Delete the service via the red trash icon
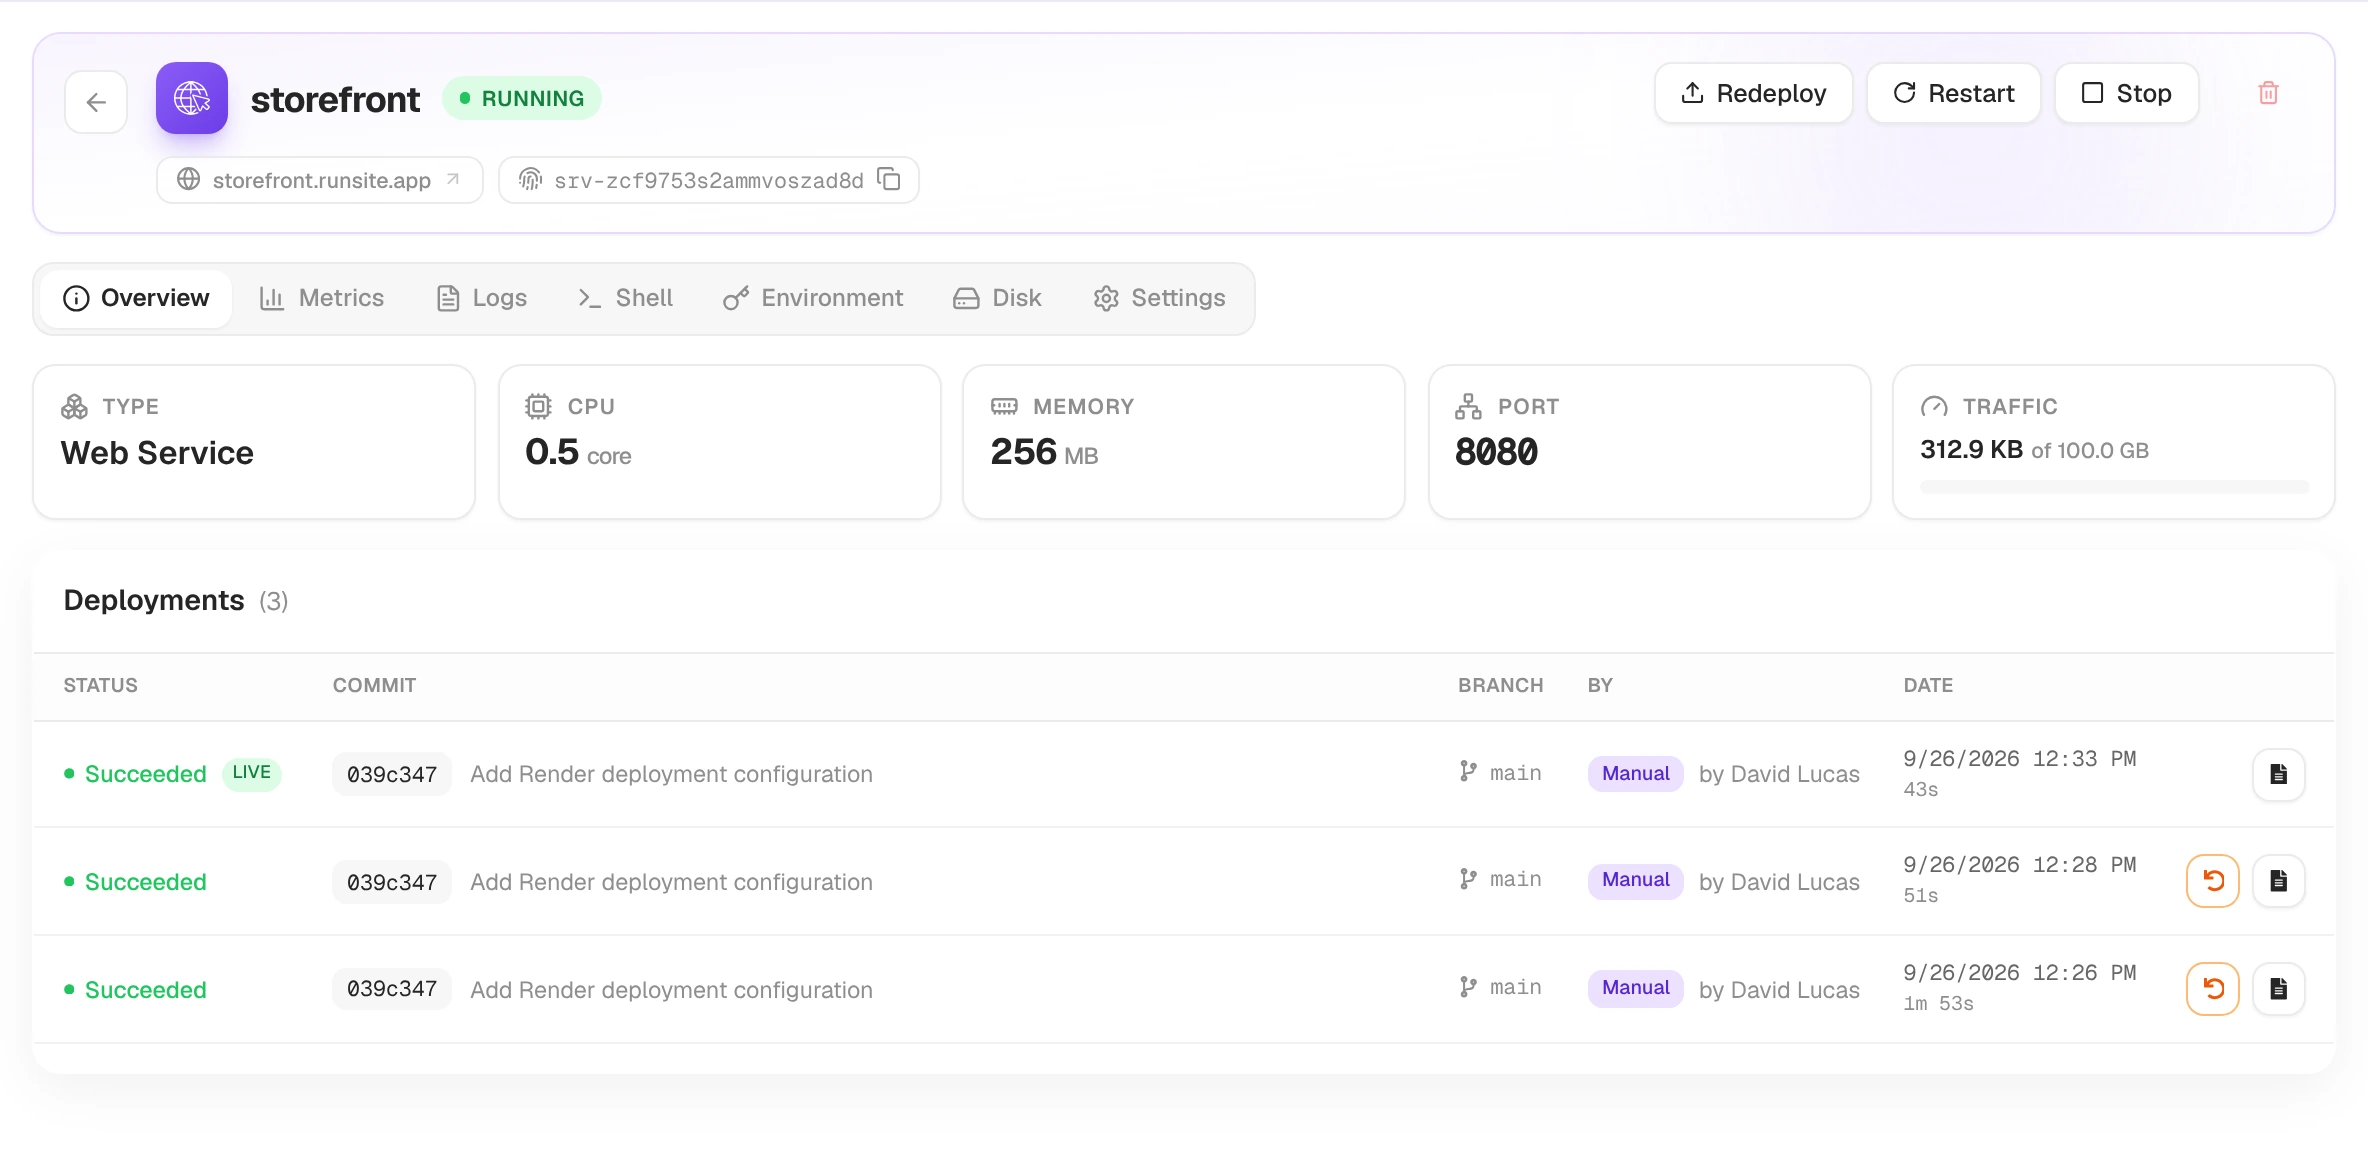2368x1154 pixels. (2268, 93)
